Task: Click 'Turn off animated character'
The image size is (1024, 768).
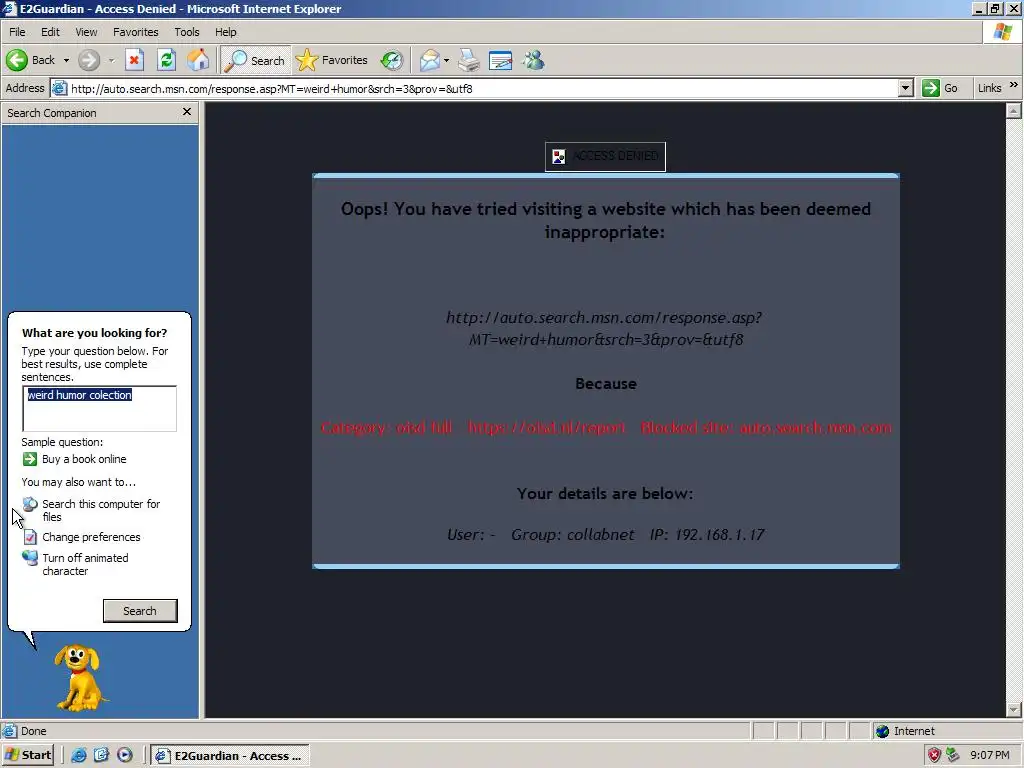Action: pos(86,564)
